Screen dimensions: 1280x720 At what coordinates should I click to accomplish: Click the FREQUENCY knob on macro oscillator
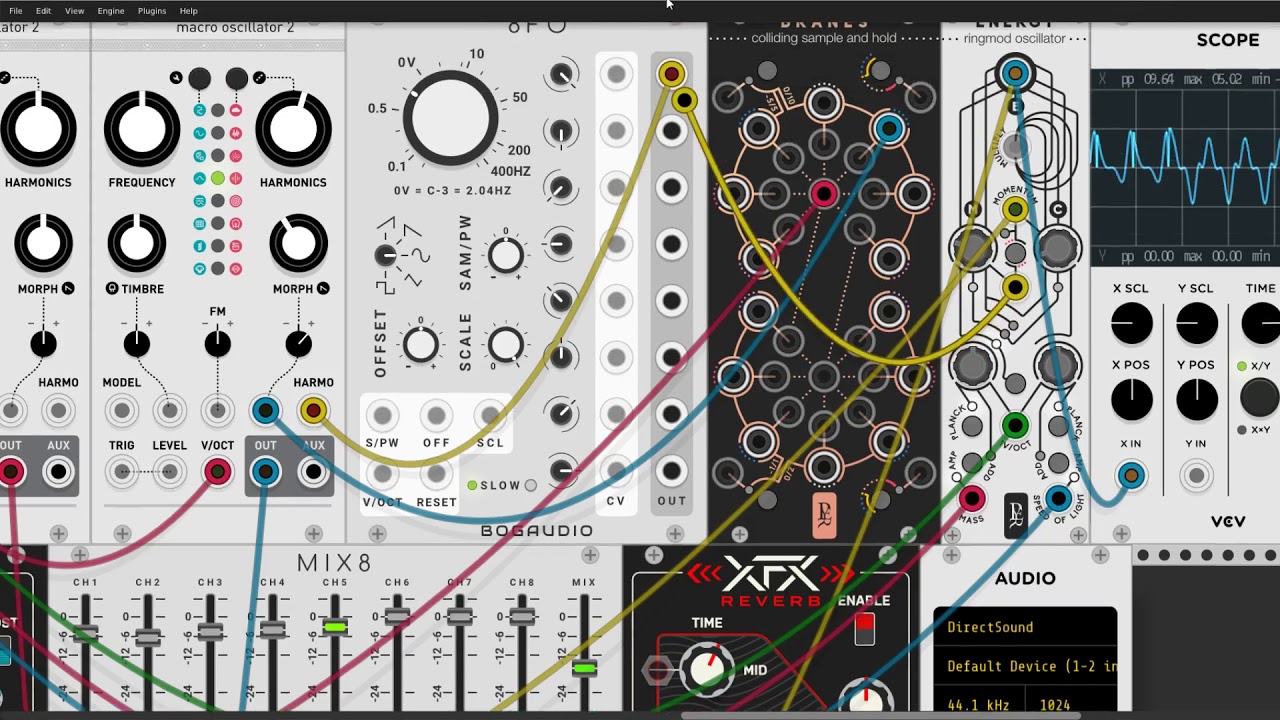coord(142,128)
